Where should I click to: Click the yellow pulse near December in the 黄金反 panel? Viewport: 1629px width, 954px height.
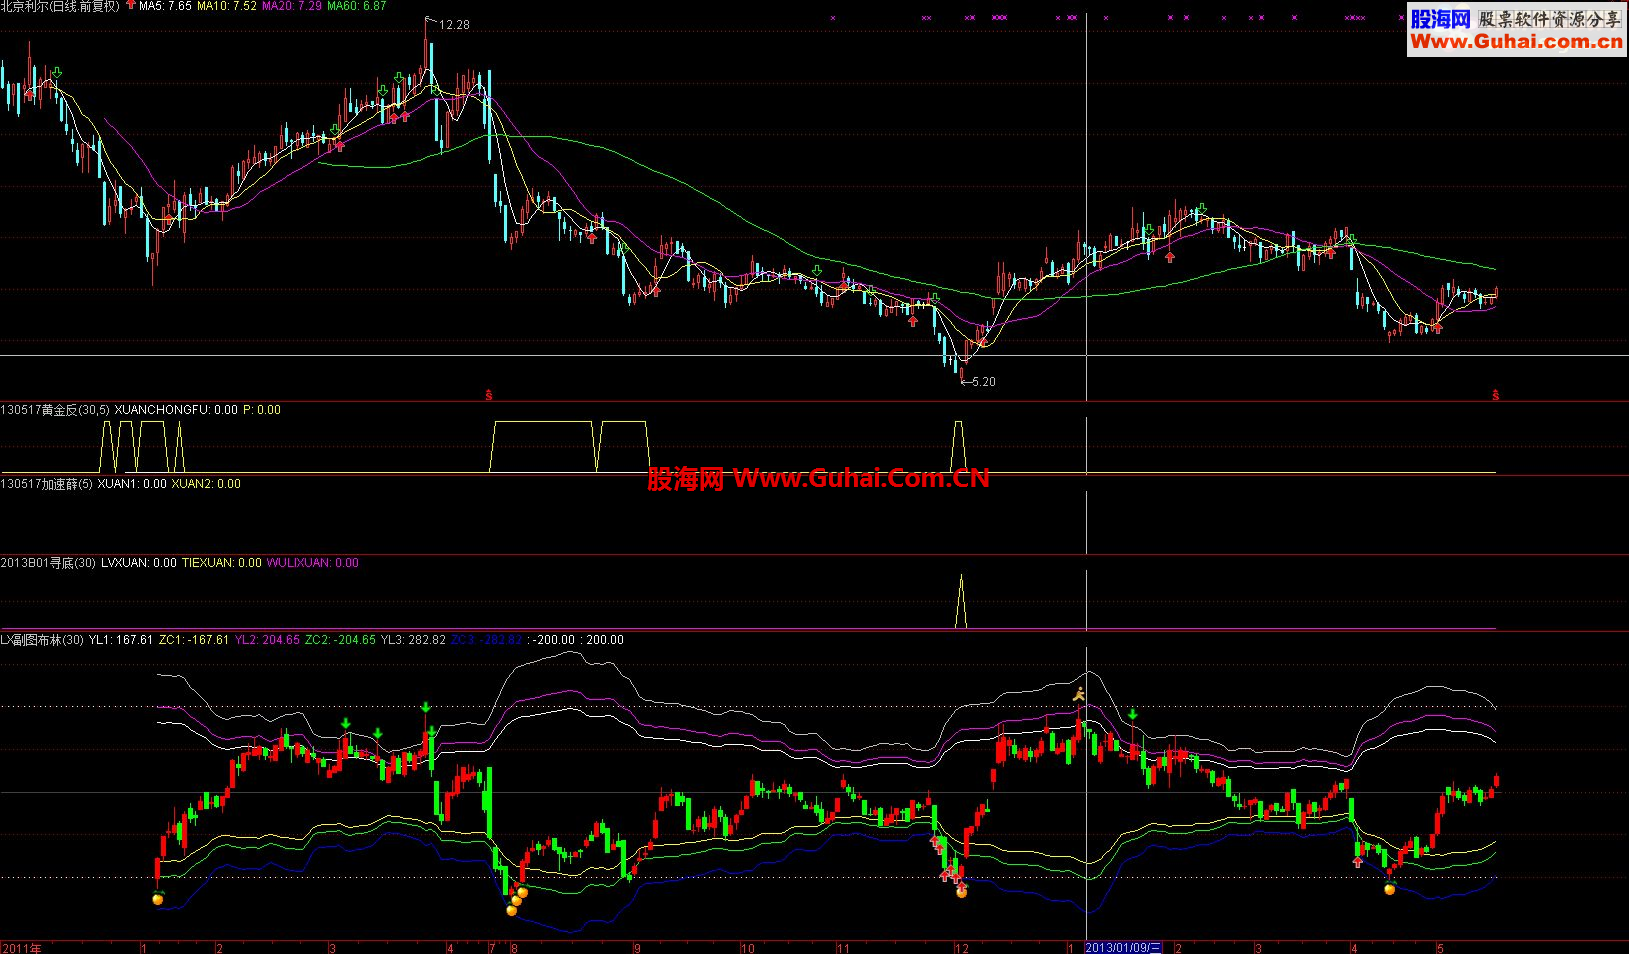click(x=959, y=446)
